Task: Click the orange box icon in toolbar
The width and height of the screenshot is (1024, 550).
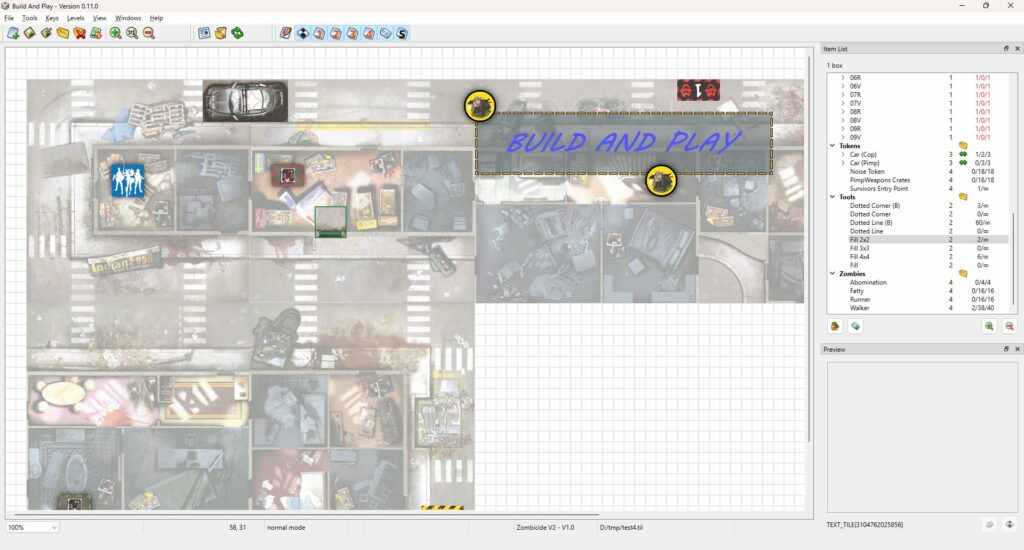Action: [221, 33]
